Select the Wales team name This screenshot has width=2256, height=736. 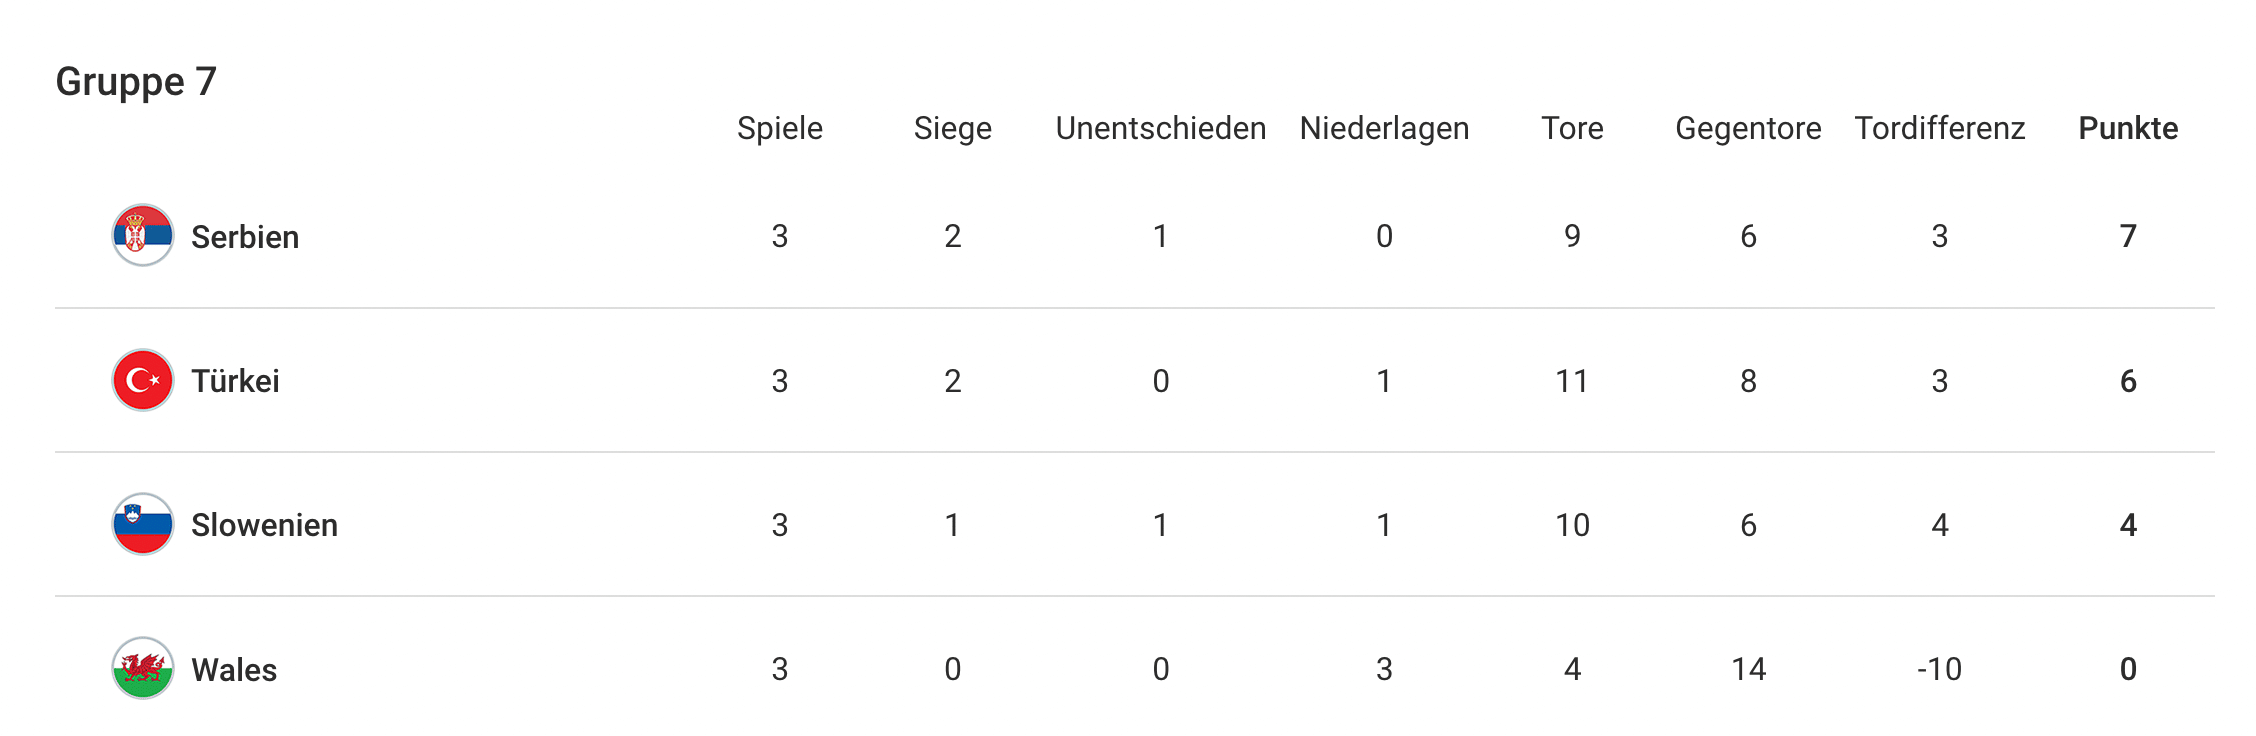(x=234, y=669)
